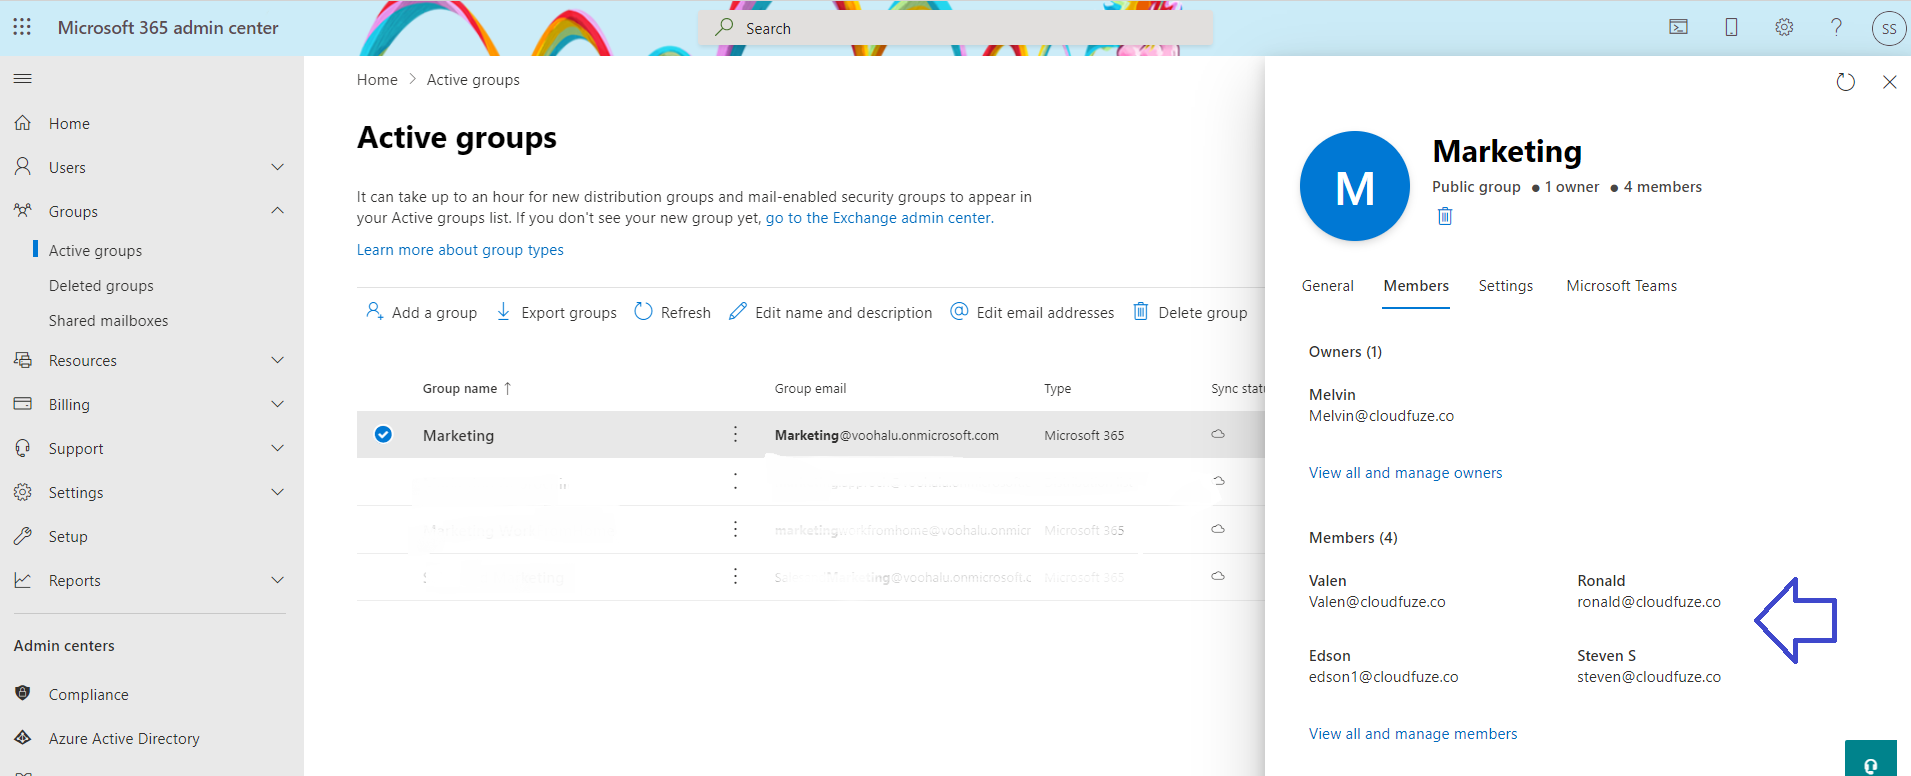Image resolution: width=1911 pixels, height=776 pixels.
Task: Collapse the Groups menu chevron
Action: point(278,211)
